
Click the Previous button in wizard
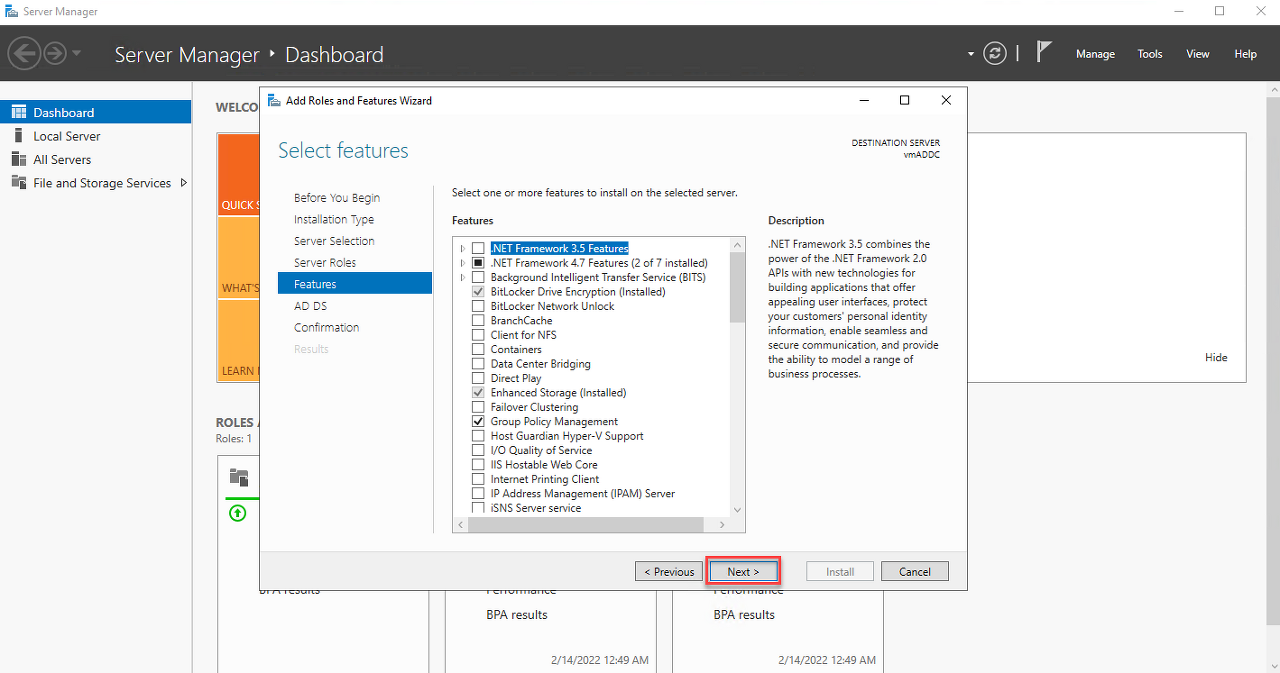(669, 572)
